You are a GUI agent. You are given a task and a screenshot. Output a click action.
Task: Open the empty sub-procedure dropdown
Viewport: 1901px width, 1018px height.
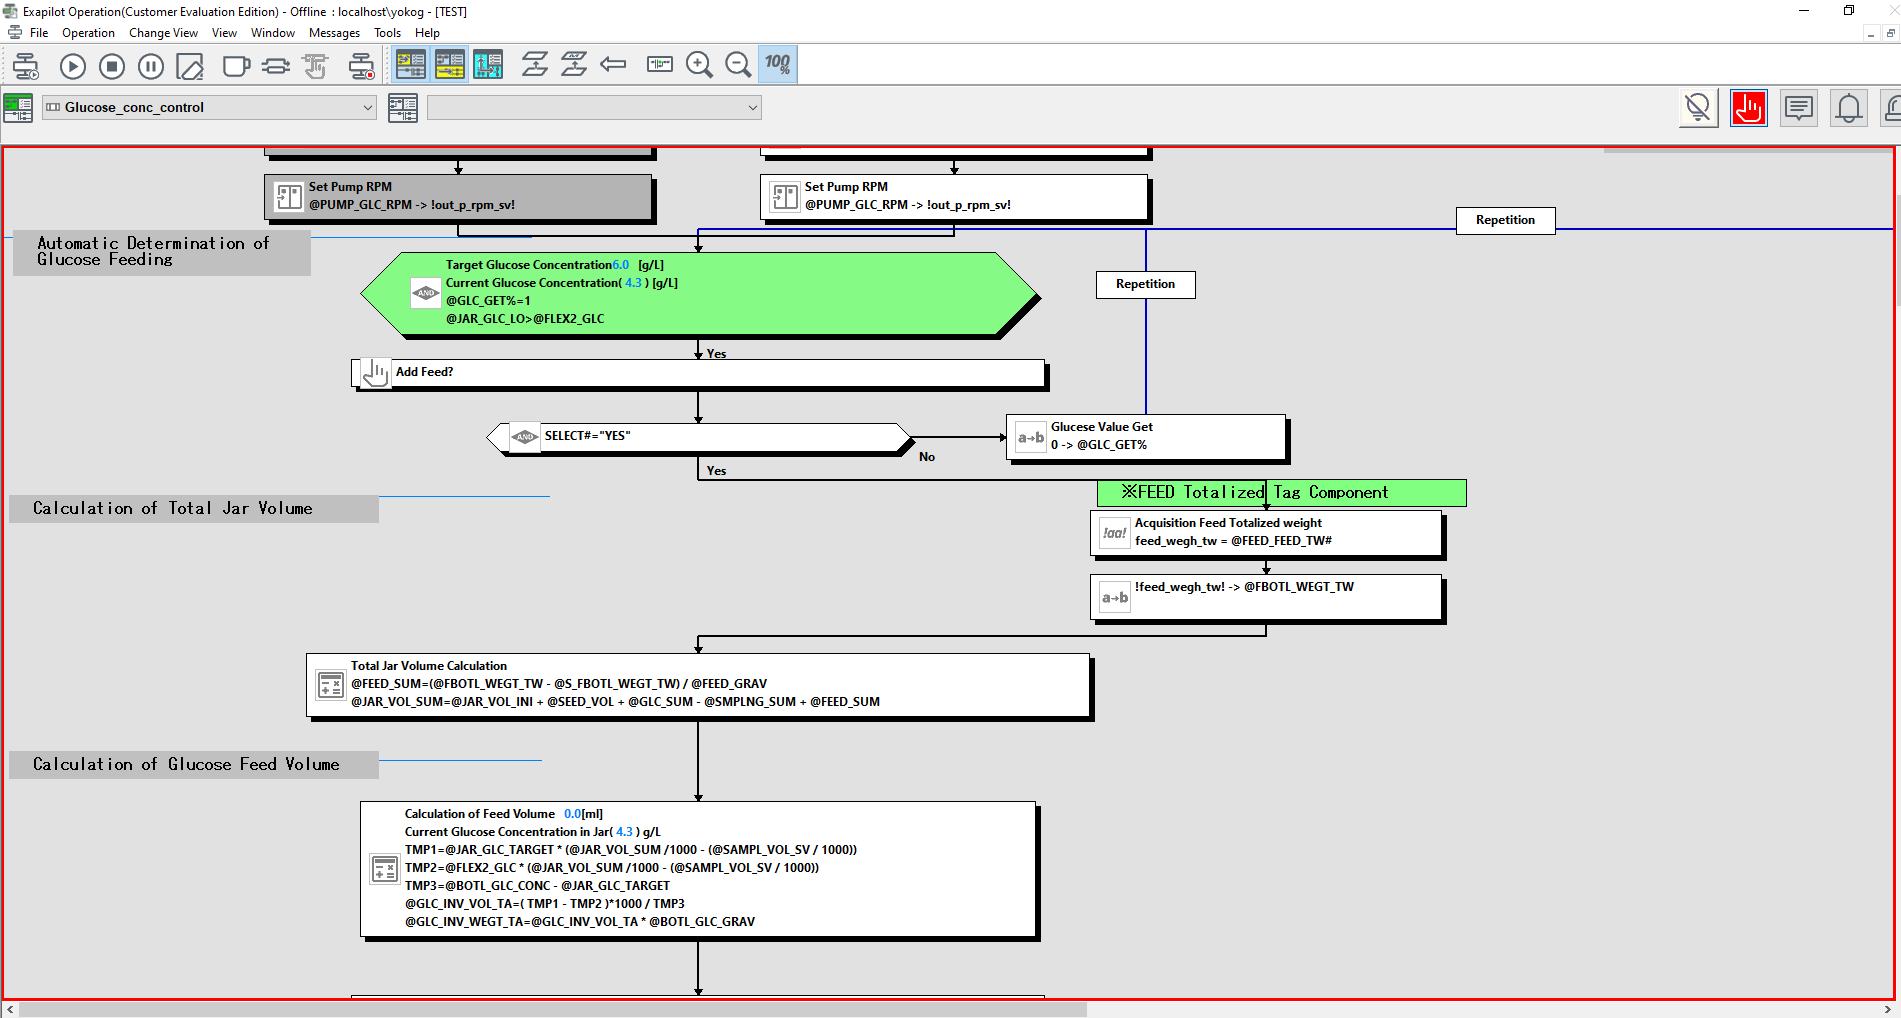tap(594, 107)
